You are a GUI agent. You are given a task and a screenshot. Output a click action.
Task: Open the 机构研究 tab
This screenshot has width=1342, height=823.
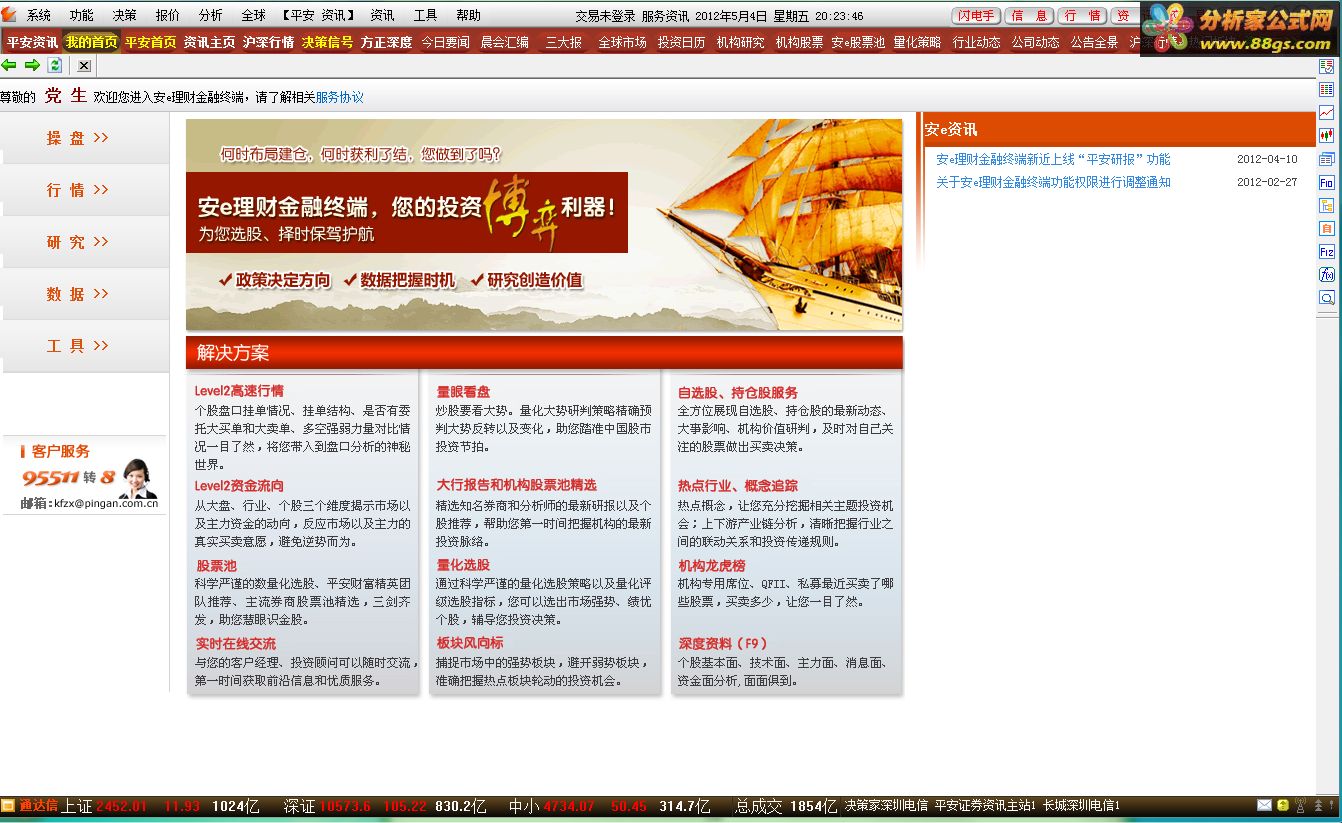tap(740, 42)
